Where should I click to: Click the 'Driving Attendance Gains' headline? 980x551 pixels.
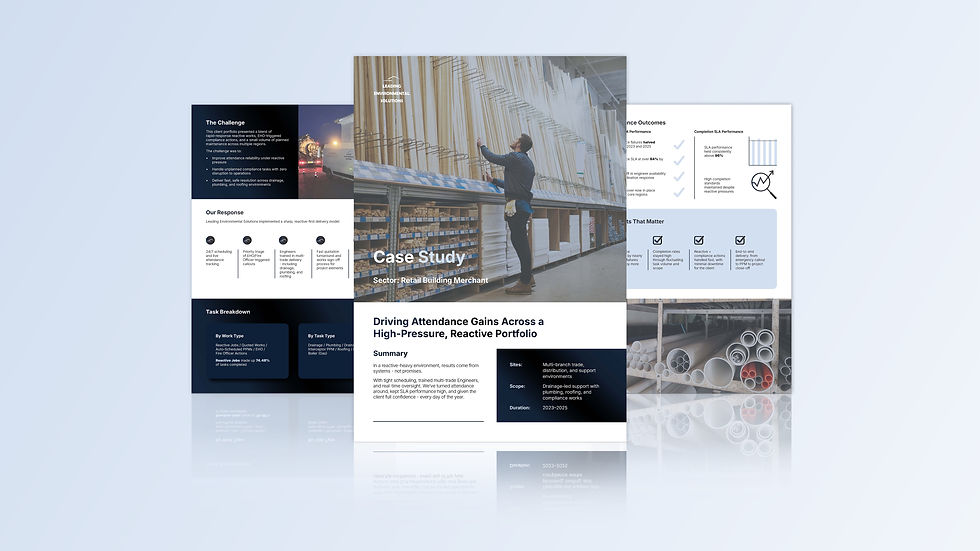point(458,327)
